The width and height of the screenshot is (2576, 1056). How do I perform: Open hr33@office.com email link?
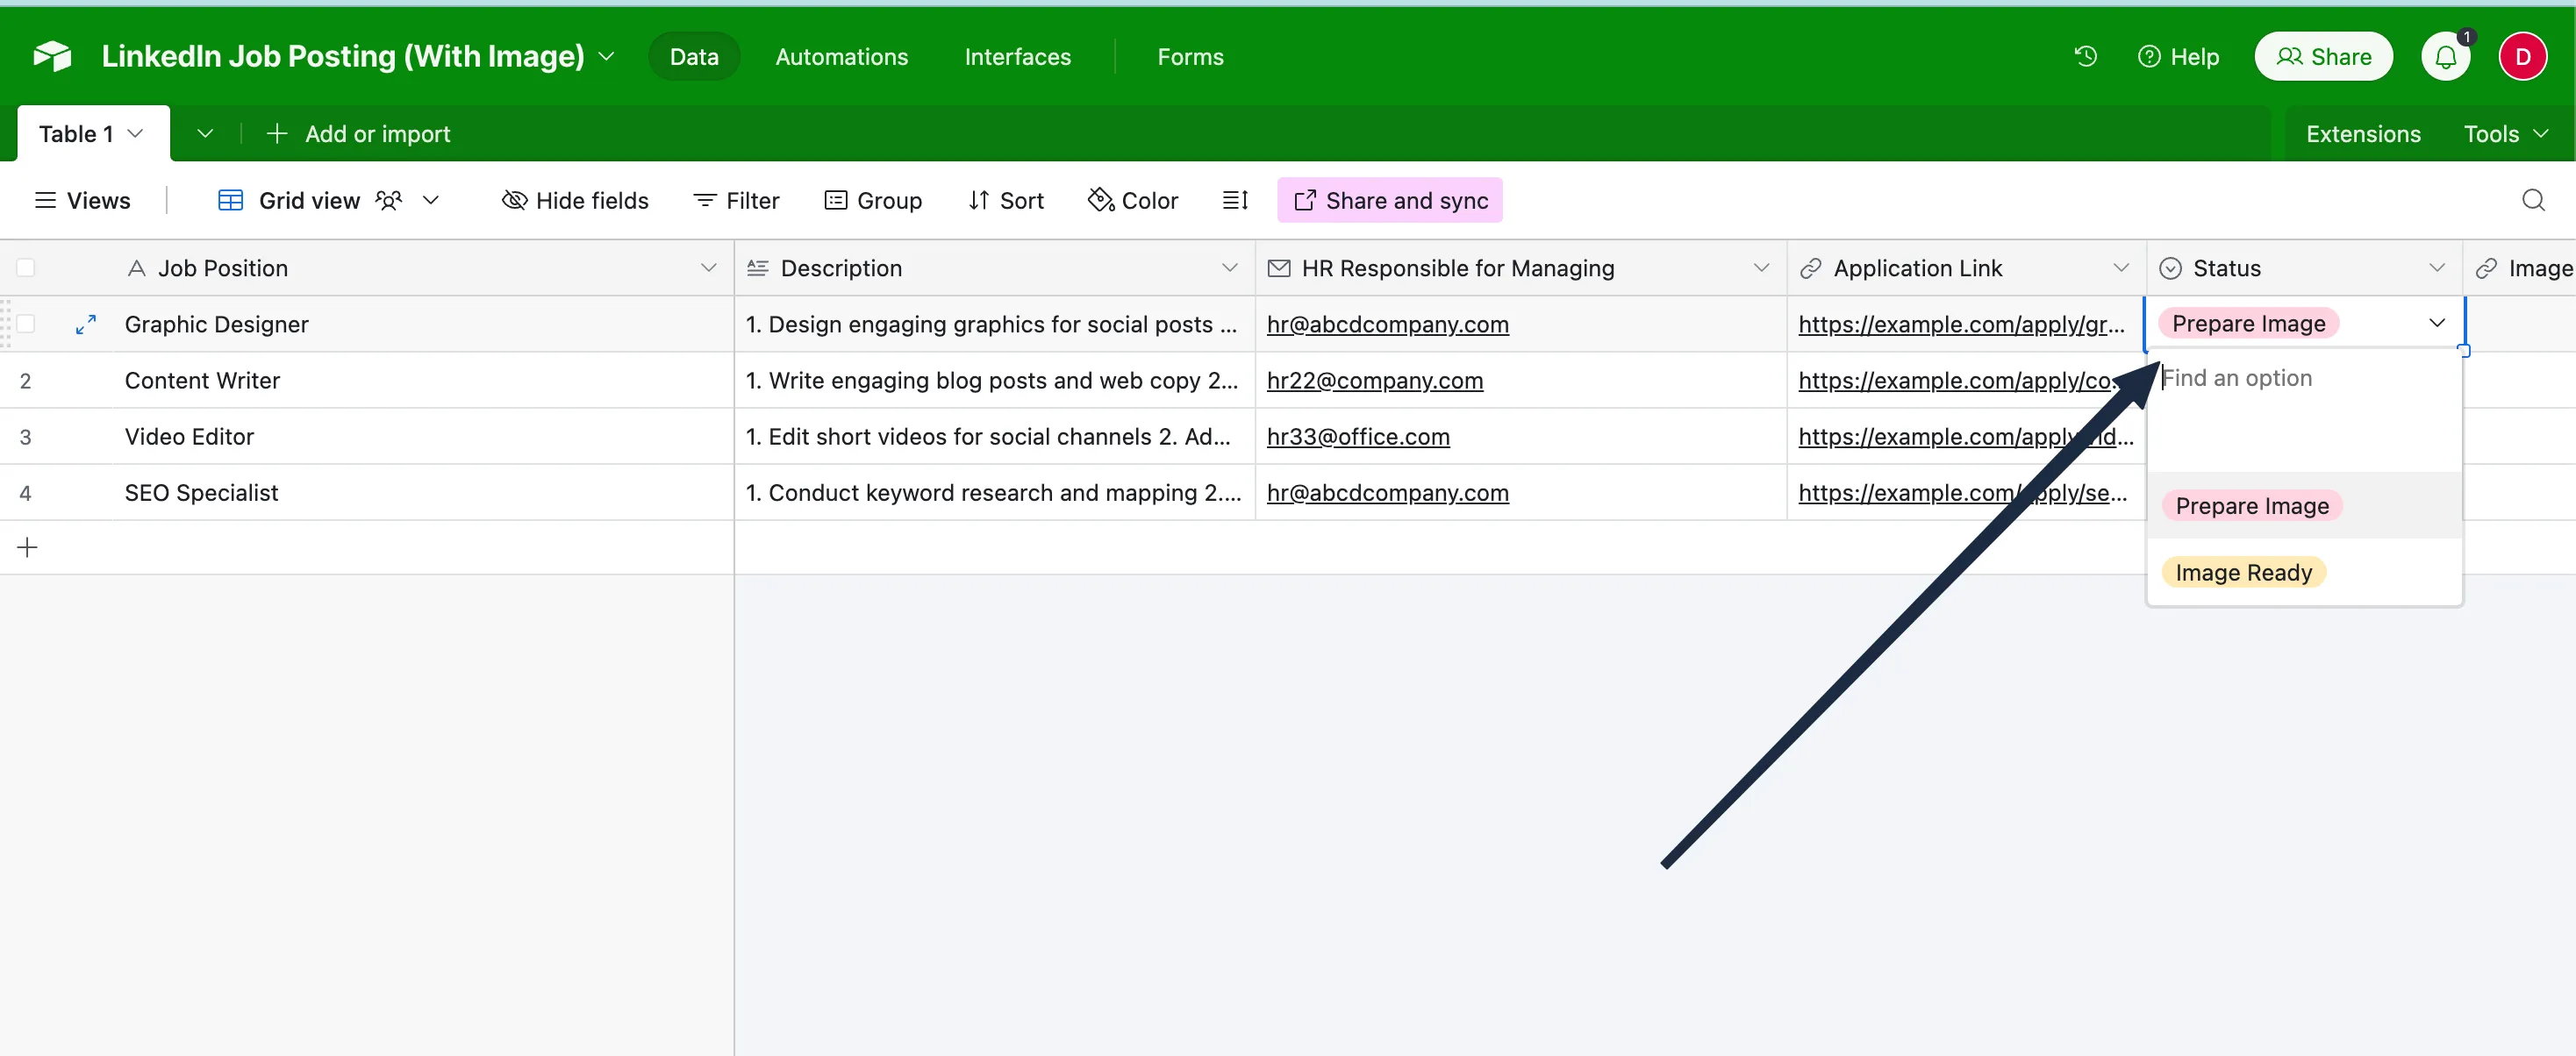[1357, 436]
